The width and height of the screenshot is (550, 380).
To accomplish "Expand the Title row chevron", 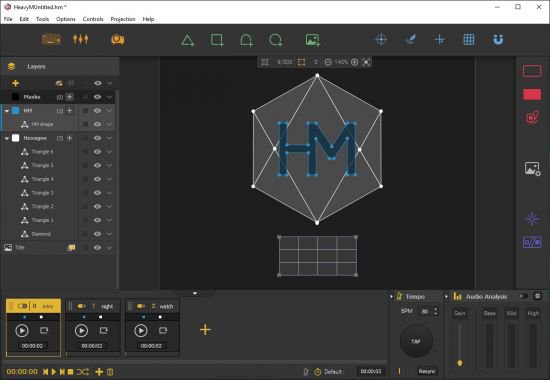I will (x=109, y=247).
